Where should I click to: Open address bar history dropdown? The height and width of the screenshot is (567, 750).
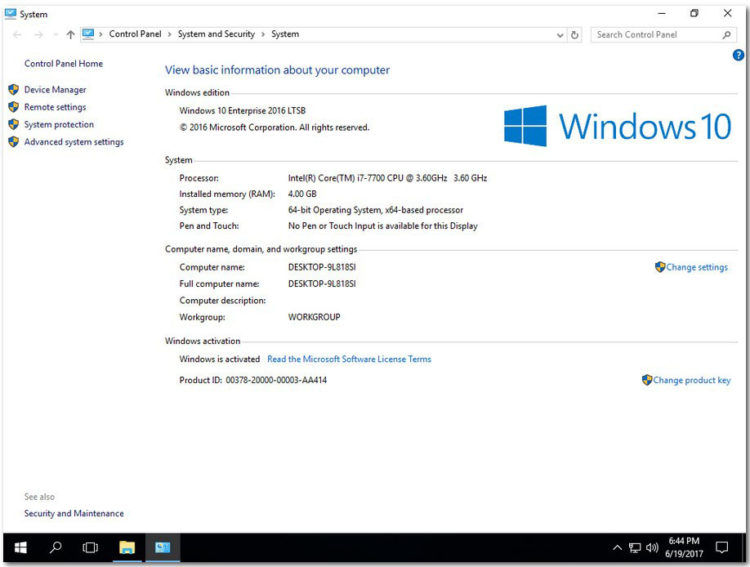[x=560, y=35]
